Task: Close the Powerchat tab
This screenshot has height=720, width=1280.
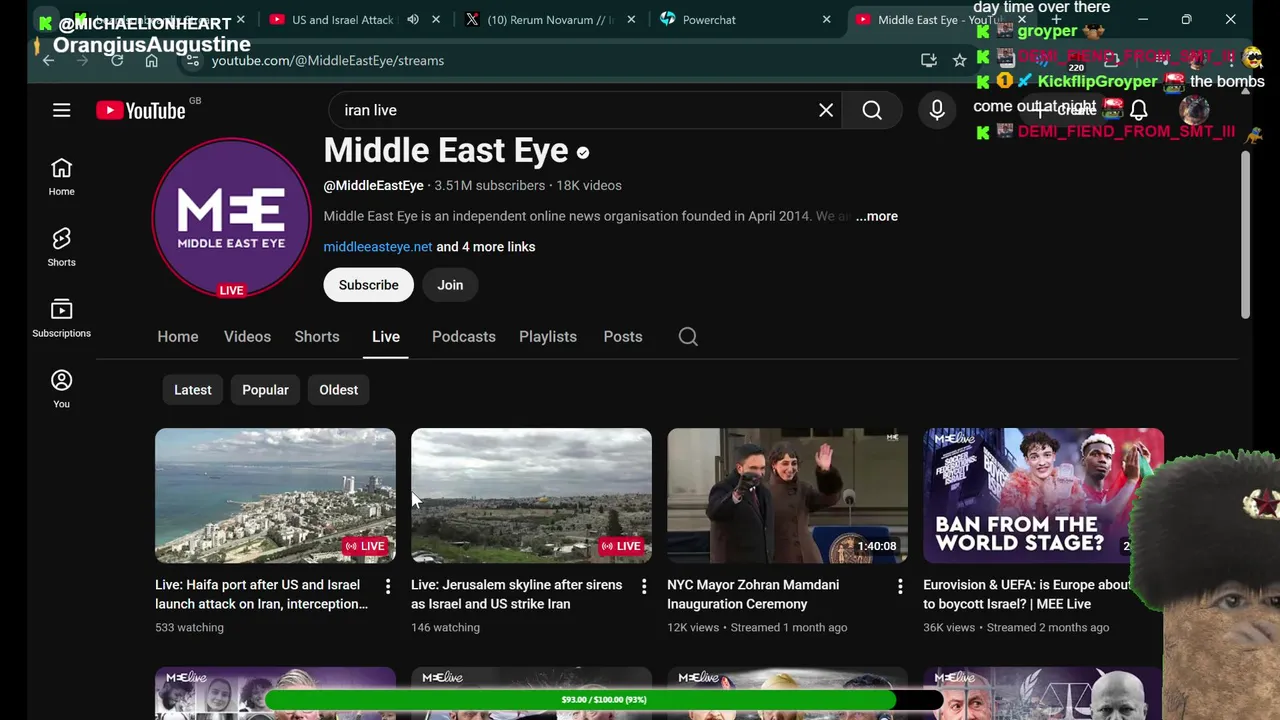Action: (826, 20)
